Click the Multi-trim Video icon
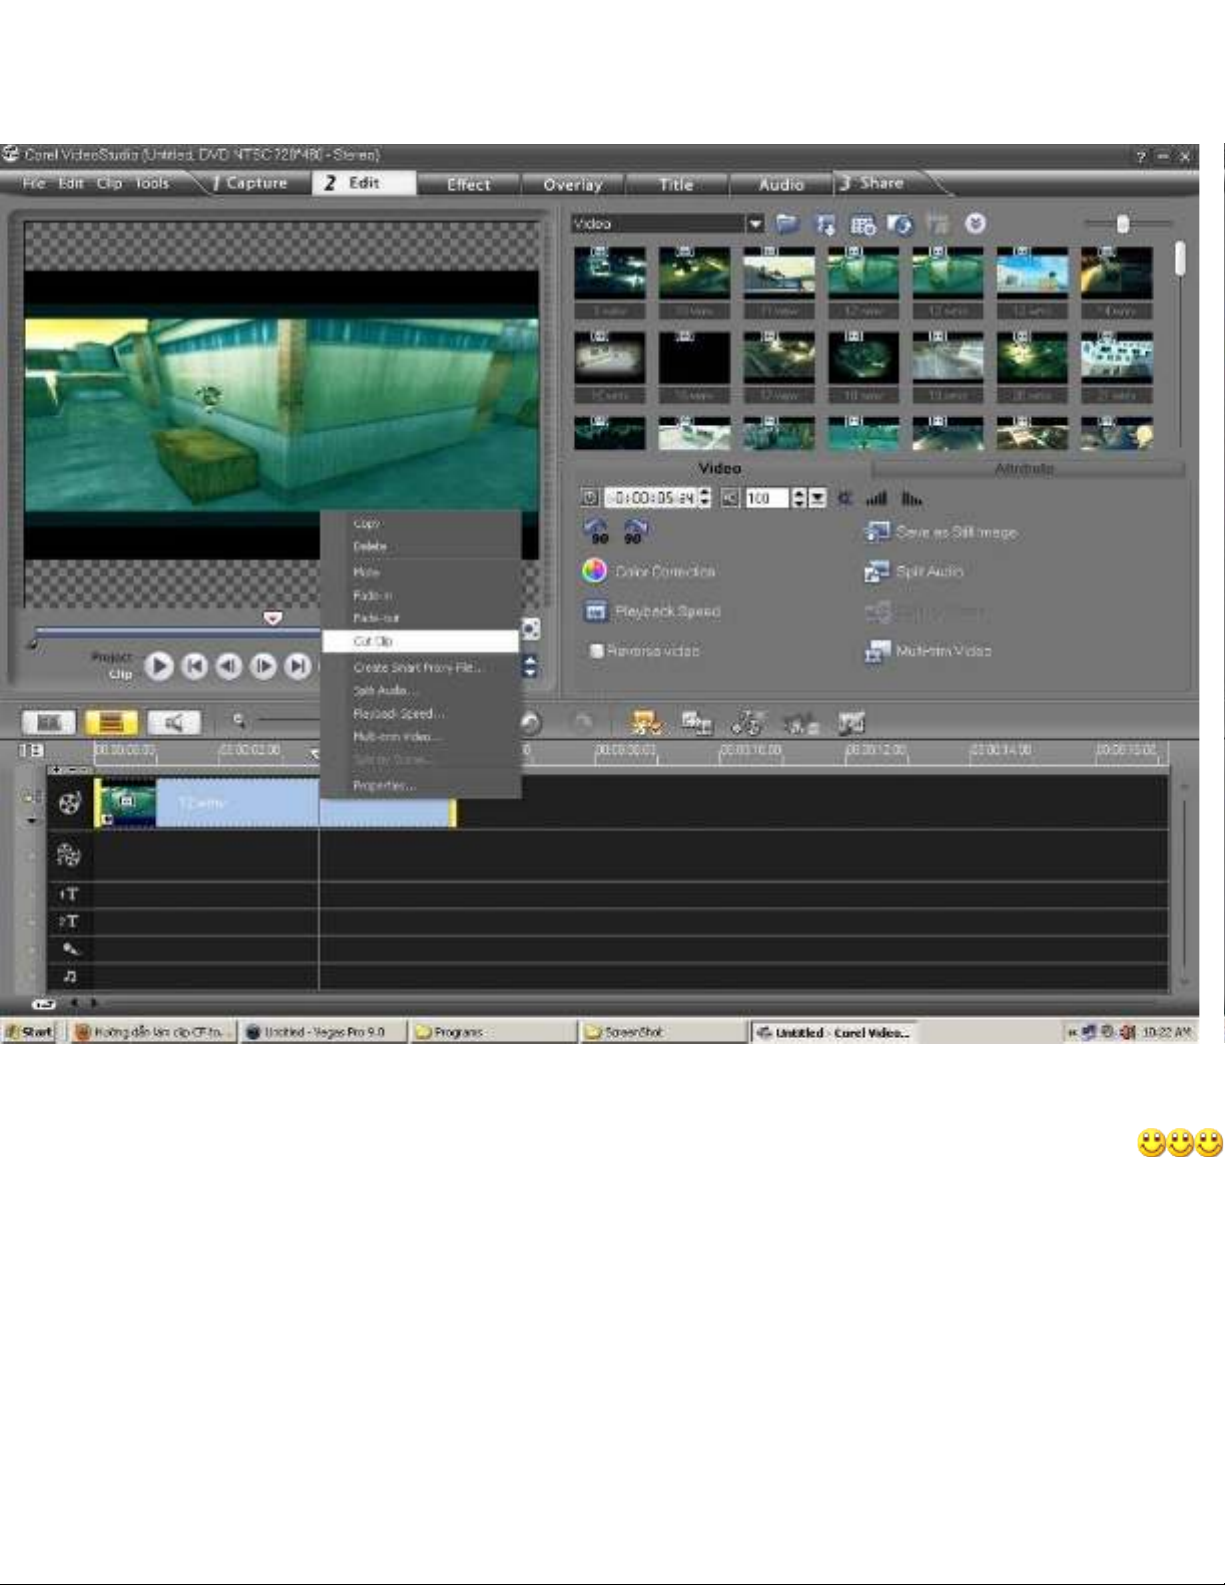This screenshot has width=1225, height=1585. [x=876, y=651]
